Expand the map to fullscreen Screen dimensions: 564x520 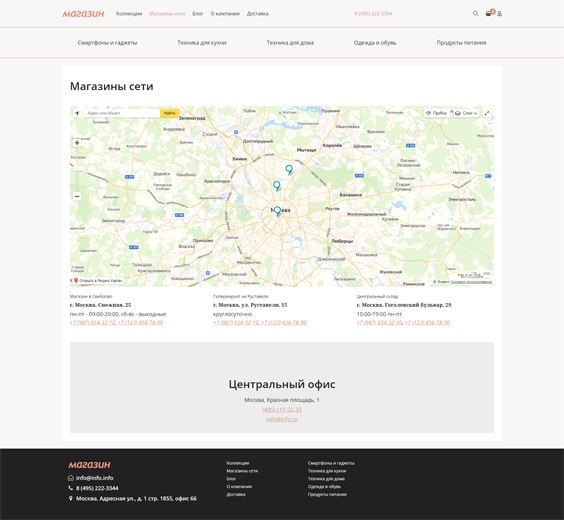[x=487, y=113]
